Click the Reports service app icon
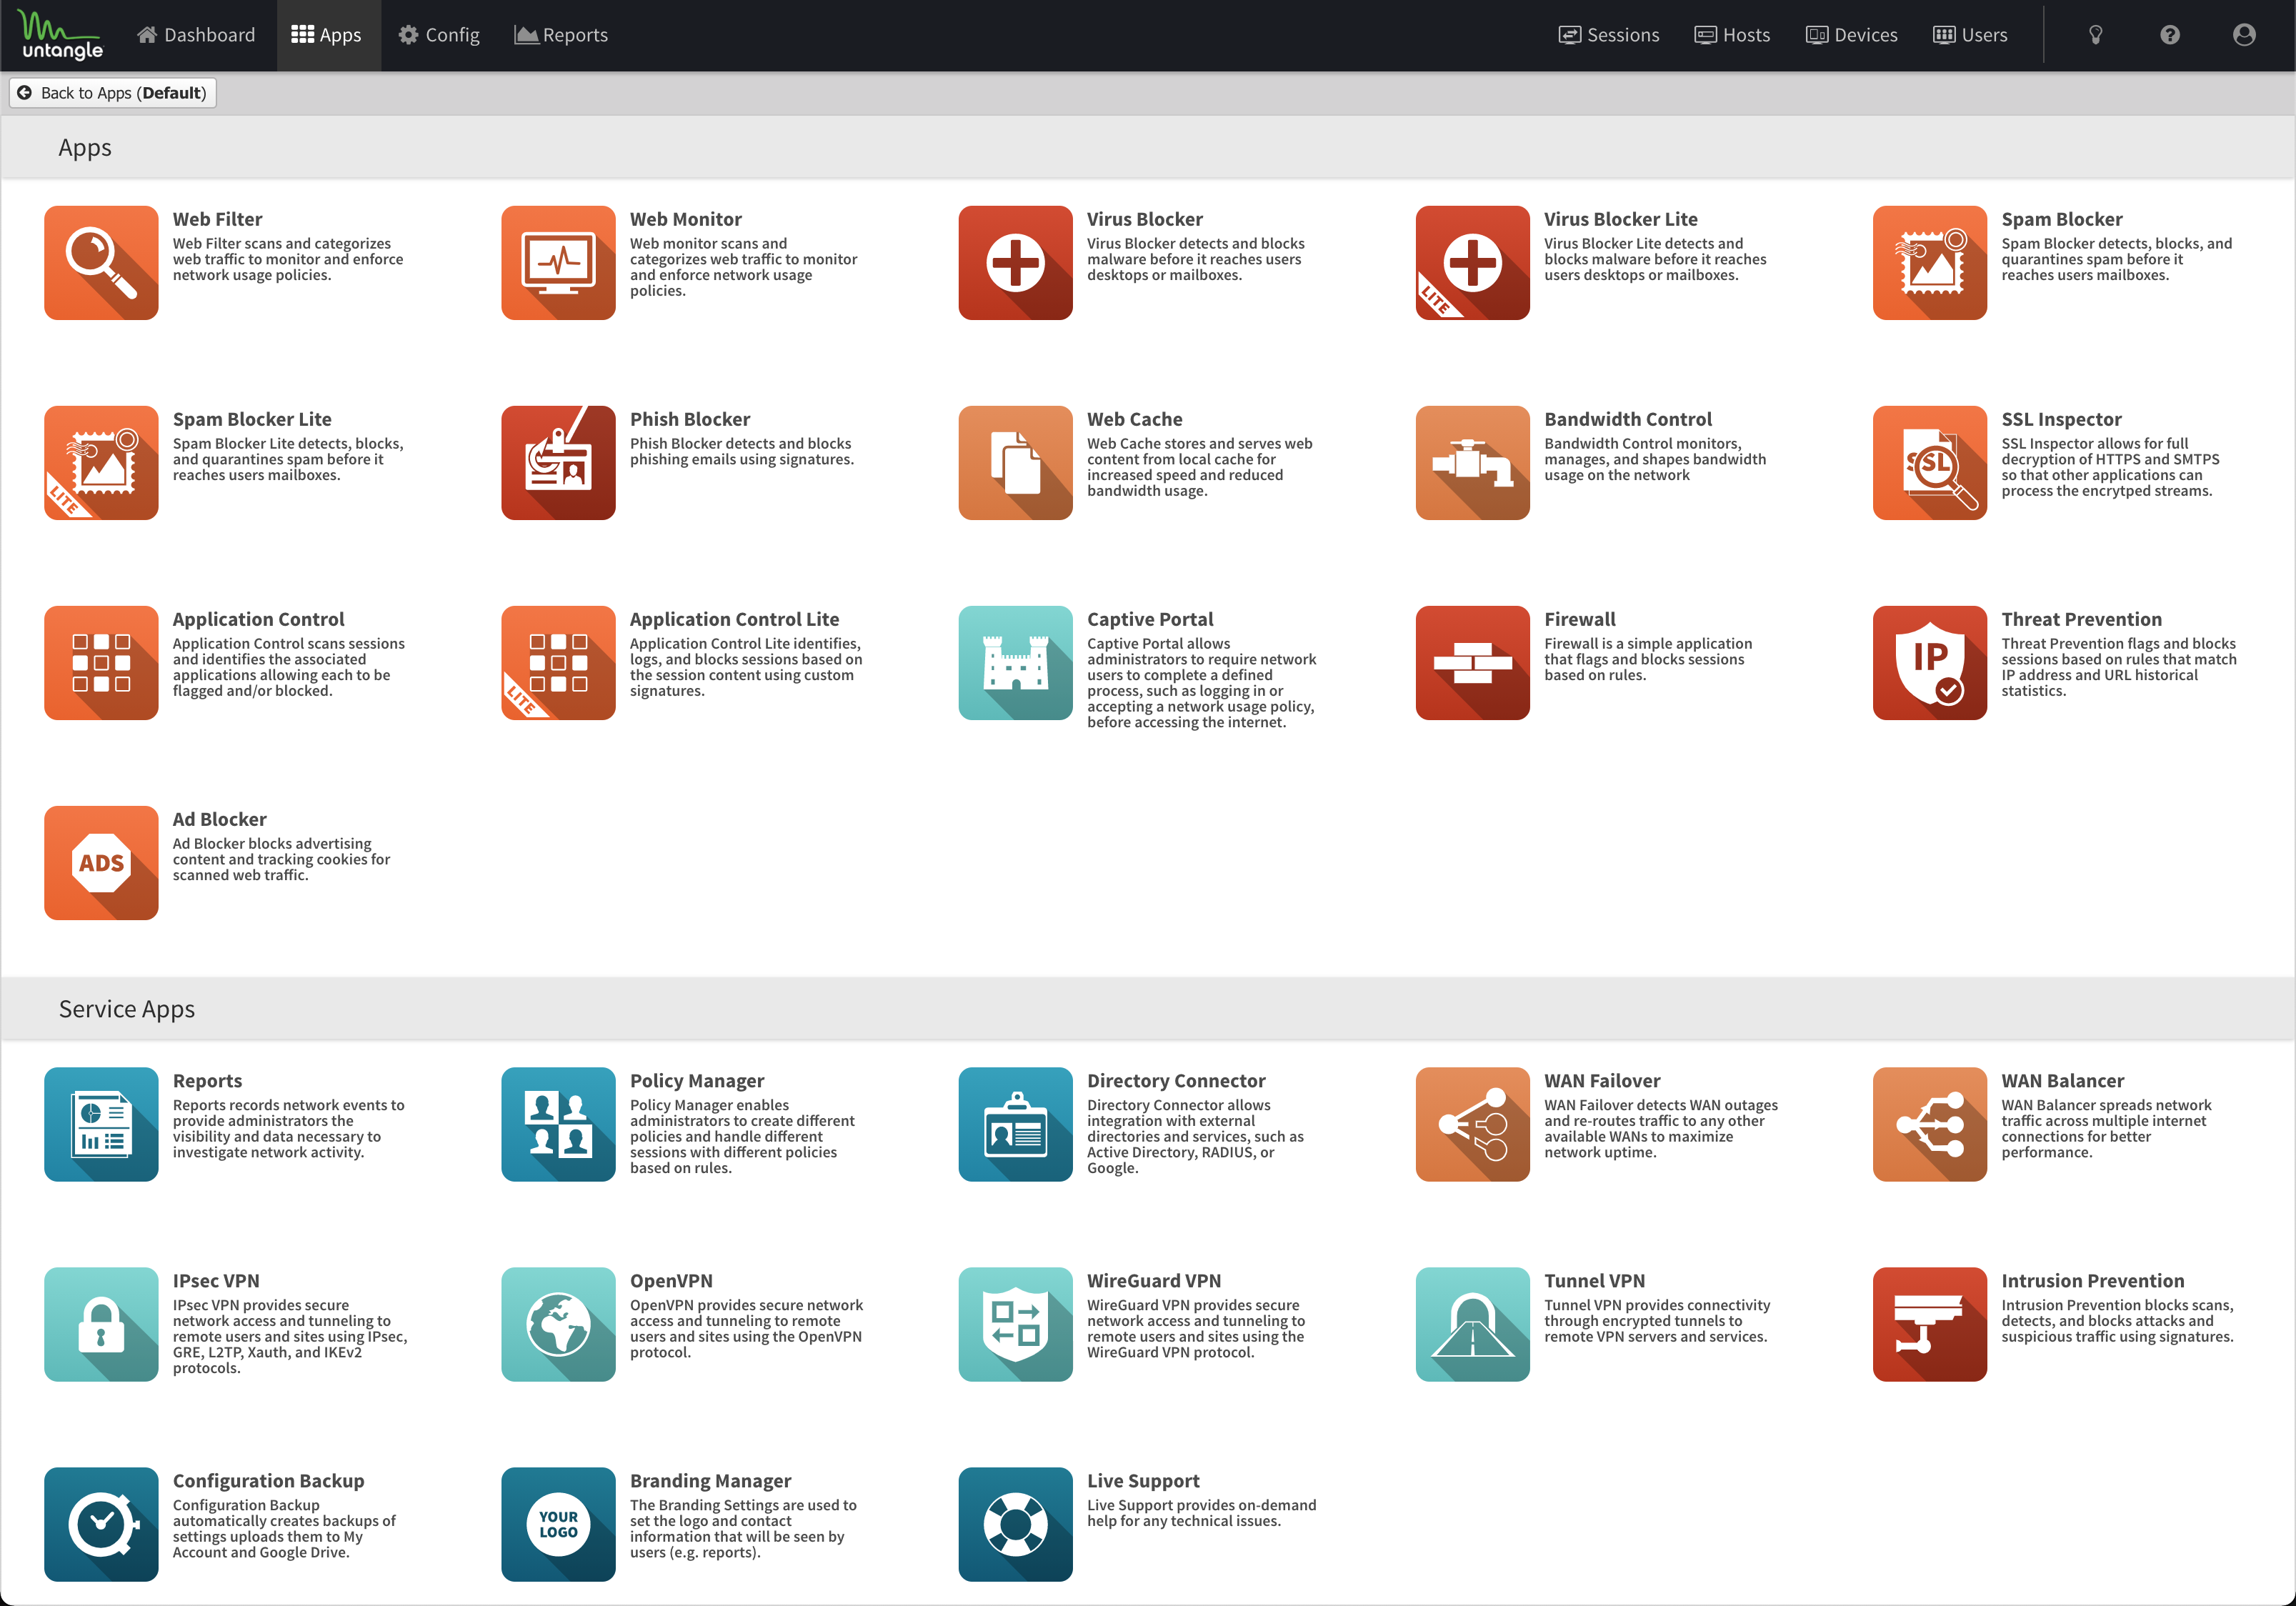Screen dimensions: 2296x1606 point(101,1124)
